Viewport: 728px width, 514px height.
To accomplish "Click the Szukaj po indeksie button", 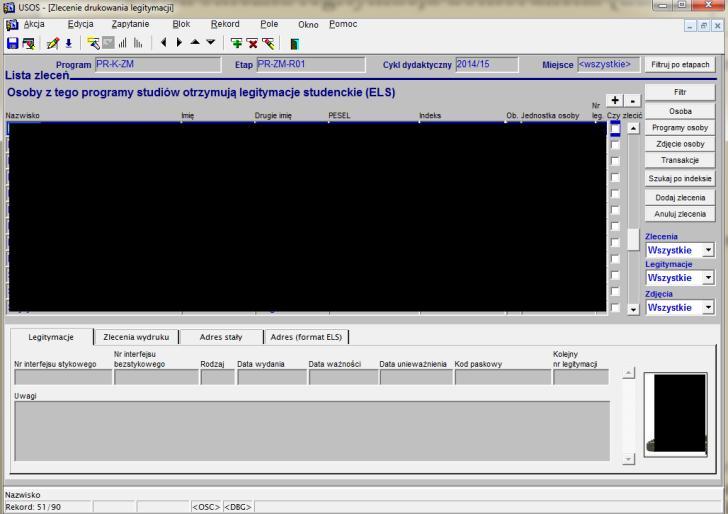I will tap(680, 179).
